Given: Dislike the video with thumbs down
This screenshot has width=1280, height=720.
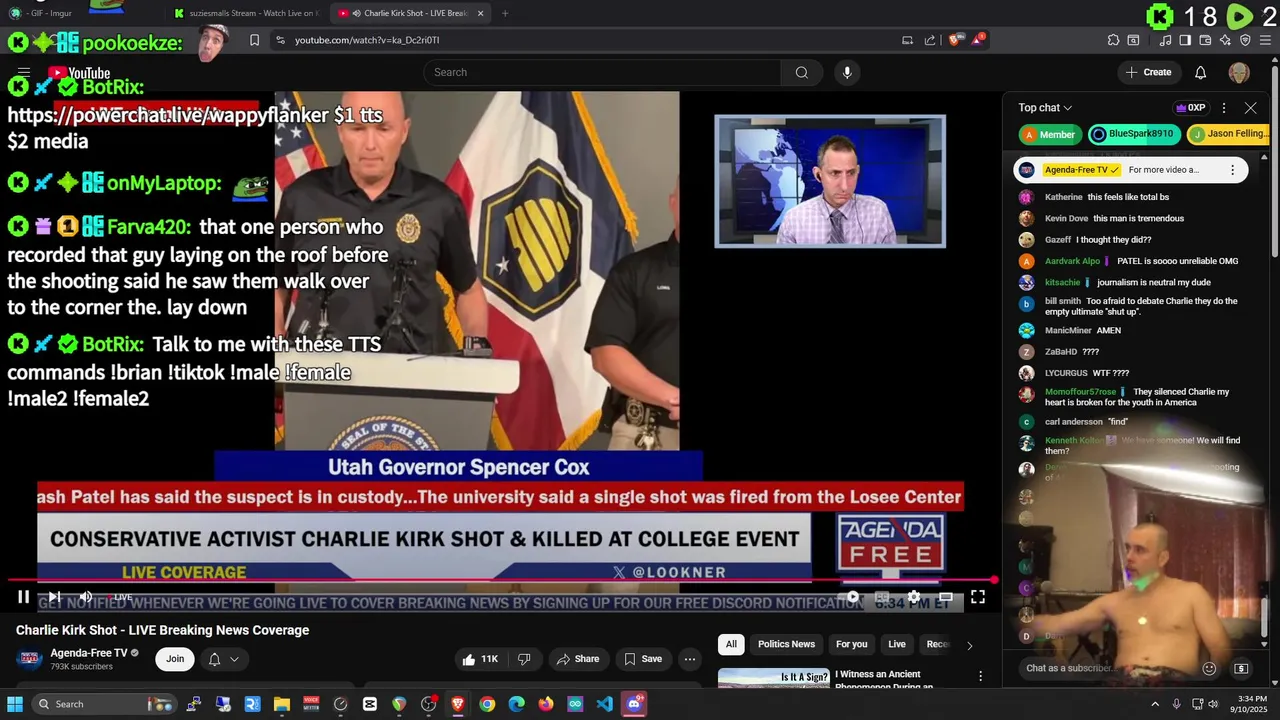Looking at the screenshot, I should click(x=524, y=659).
